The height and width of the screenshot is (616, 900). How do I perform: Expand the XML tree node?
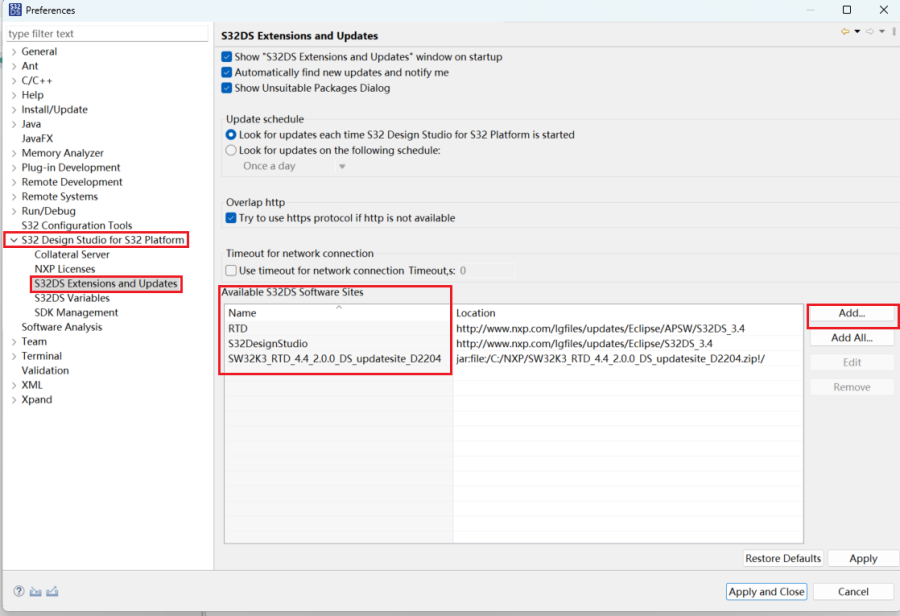coord(14,385)
